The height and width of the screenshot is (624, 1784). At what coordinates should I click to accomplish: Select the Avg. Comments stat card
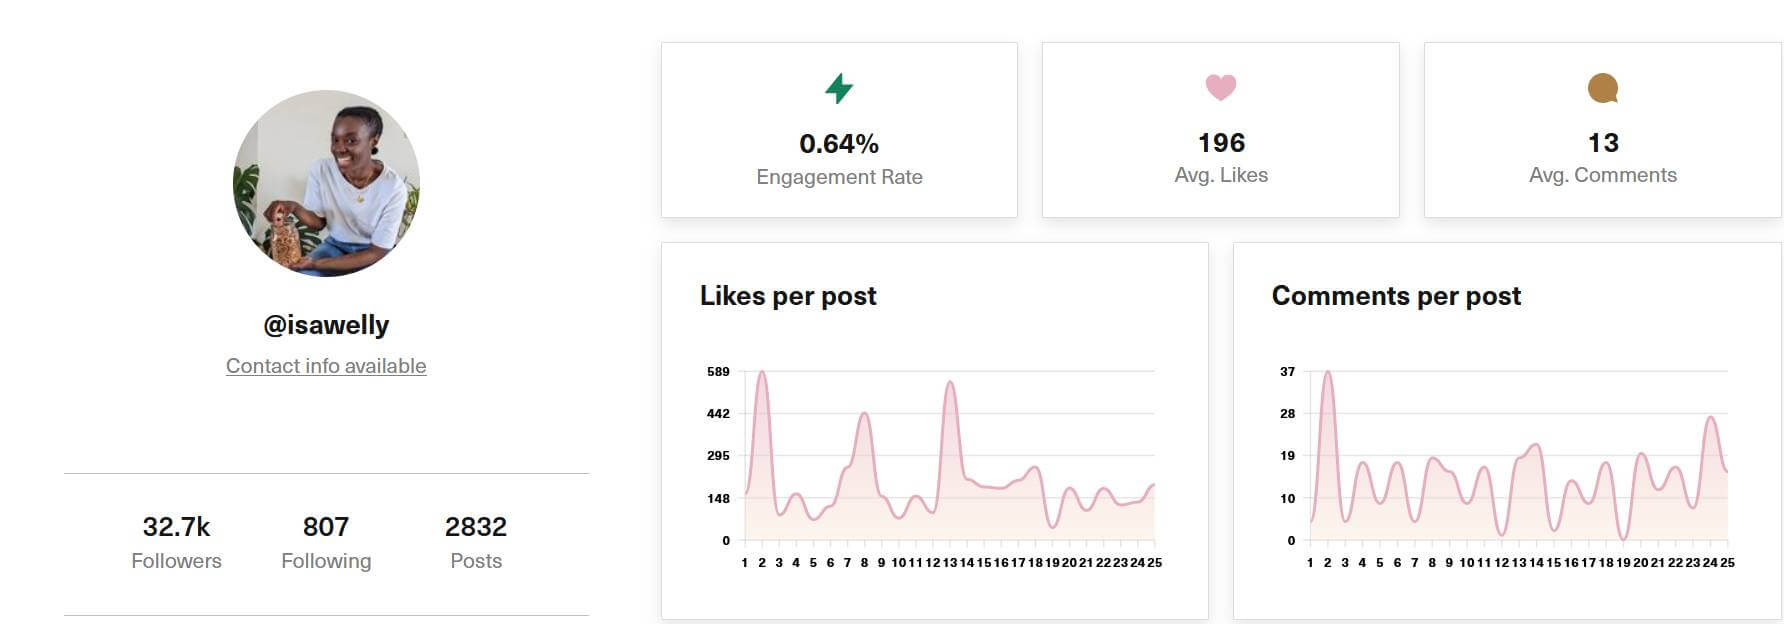tap(1602, 128)
